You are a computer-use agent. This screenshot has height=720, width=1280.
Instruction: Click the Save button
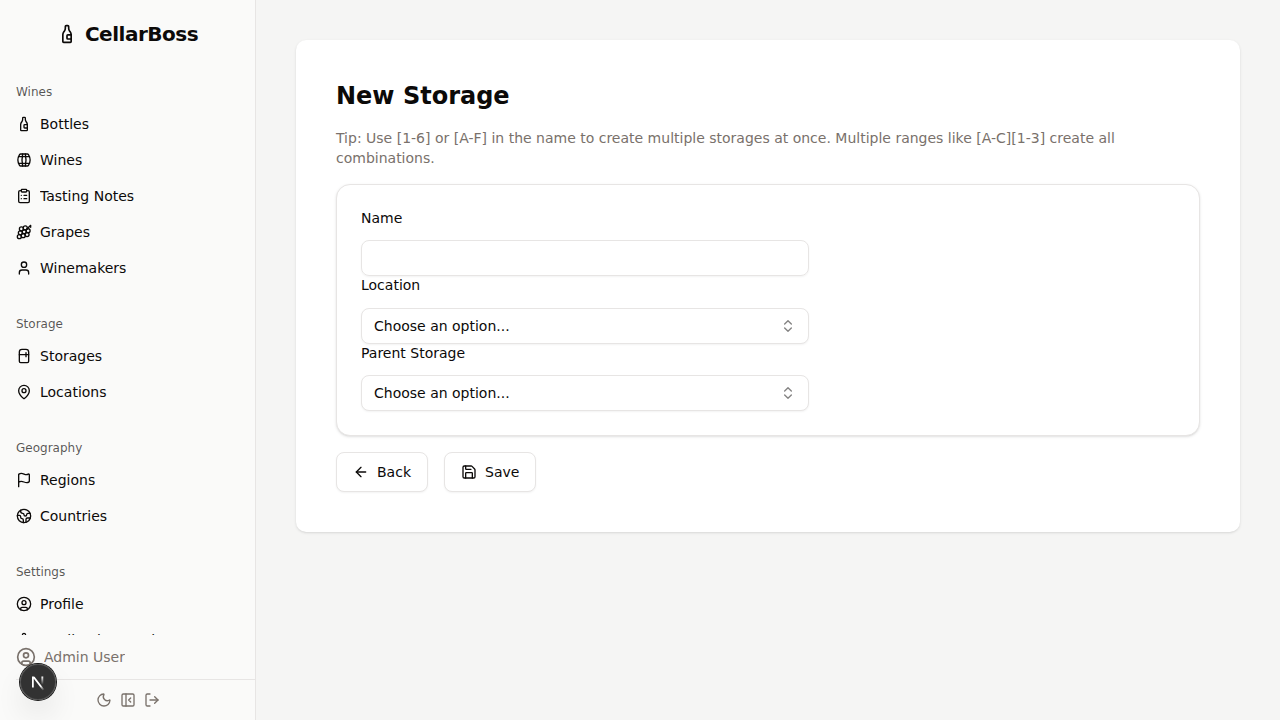point(489,471)
